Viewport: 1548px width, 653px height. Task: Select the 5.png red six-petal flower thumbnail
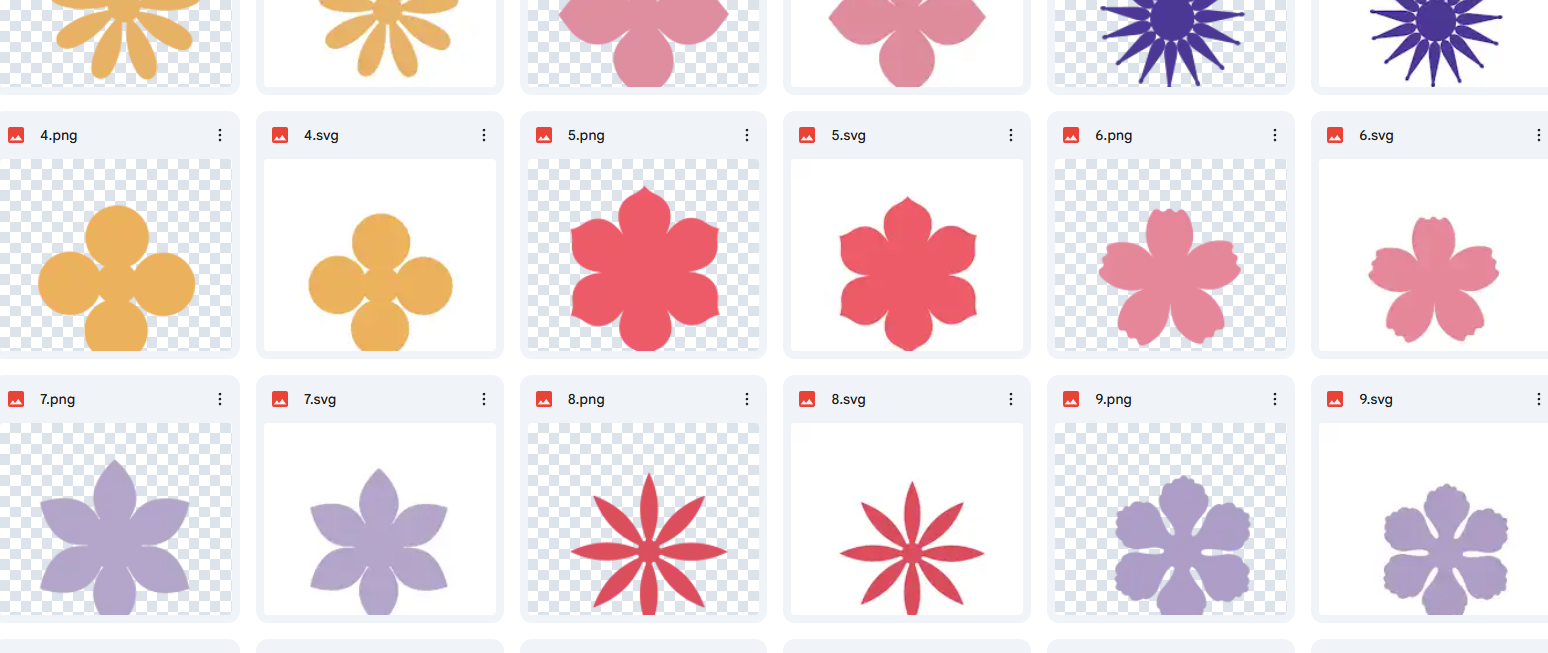coord(643,255)
